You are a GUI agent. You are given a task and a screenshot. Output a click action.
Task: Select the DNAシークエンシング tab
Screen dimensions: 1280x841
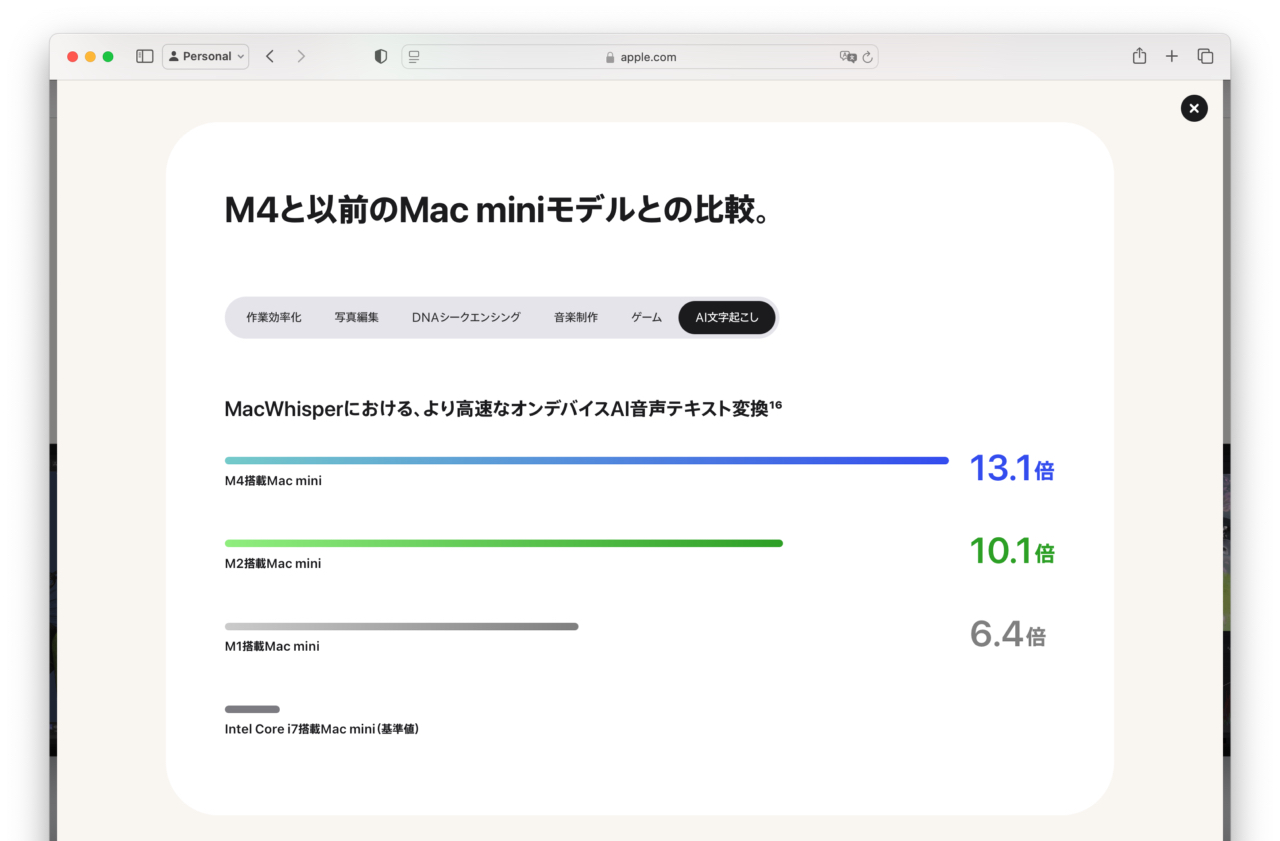click(466, 317)
